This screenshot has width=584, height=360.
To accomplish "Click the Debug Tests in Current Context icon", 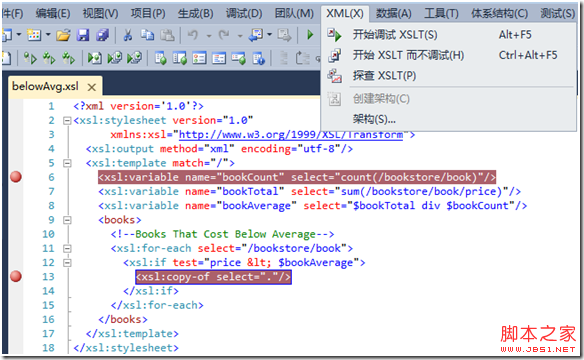I will [95, 58].
